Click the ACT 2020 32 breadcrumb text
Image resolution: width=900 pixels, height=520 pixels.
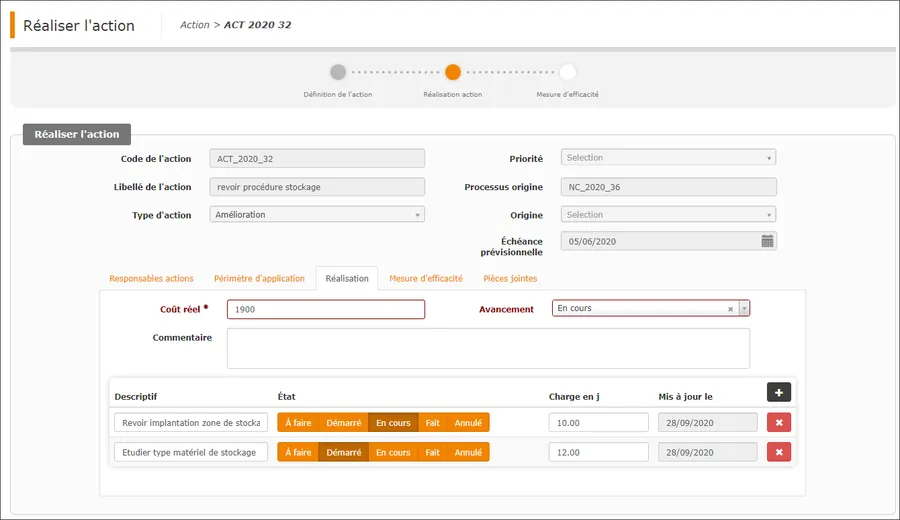point(257,25)
